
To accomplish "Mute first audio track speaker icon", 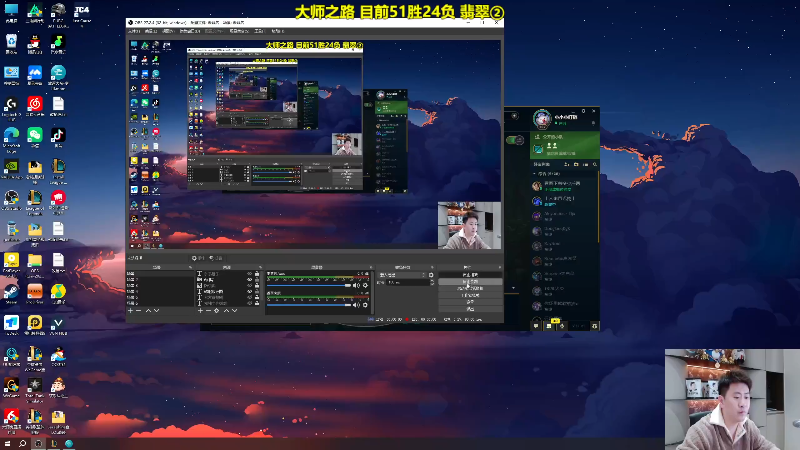I will [357, 285].
